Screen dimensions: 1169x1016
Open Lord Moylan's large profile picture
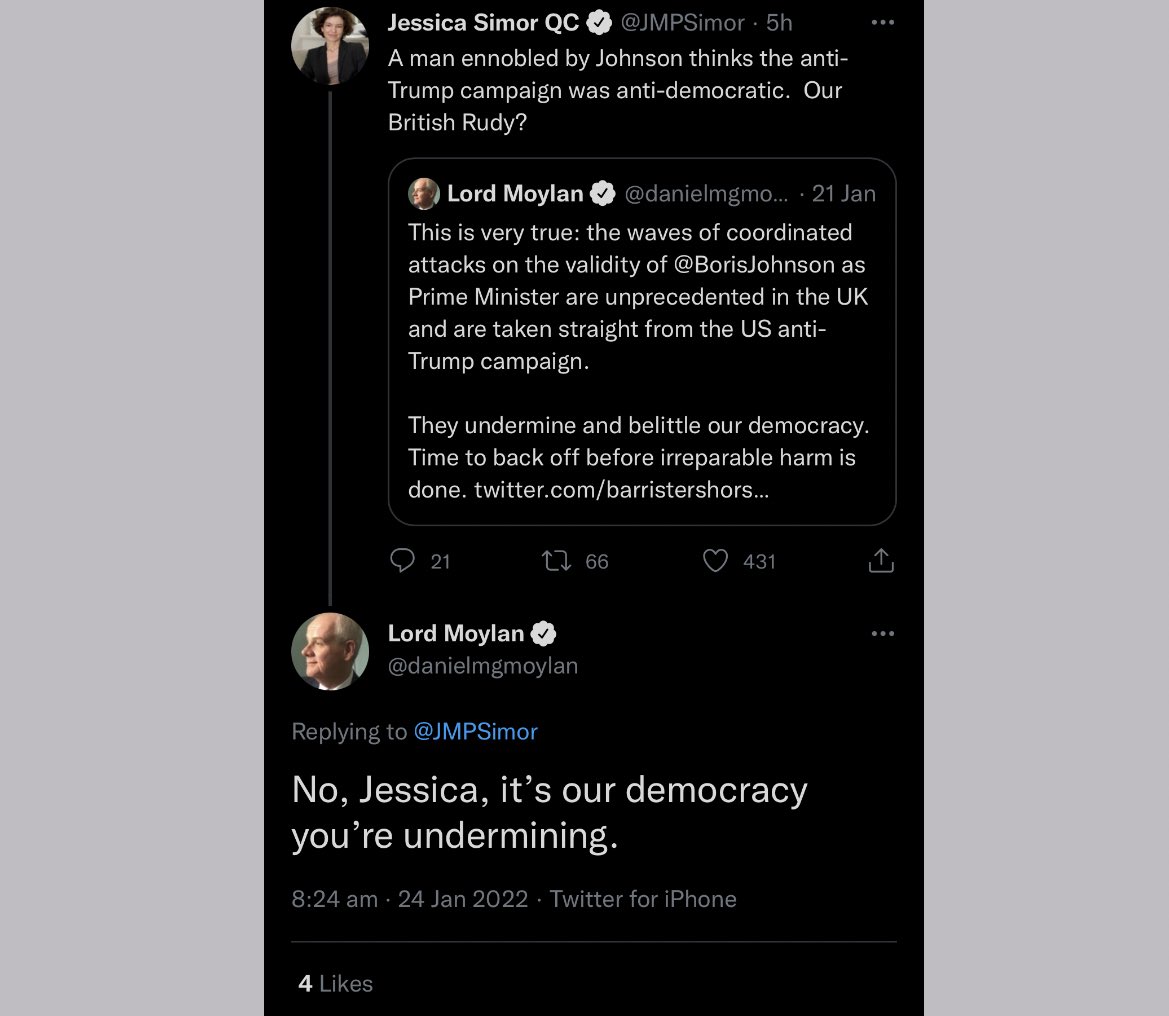tap(330, 651)
